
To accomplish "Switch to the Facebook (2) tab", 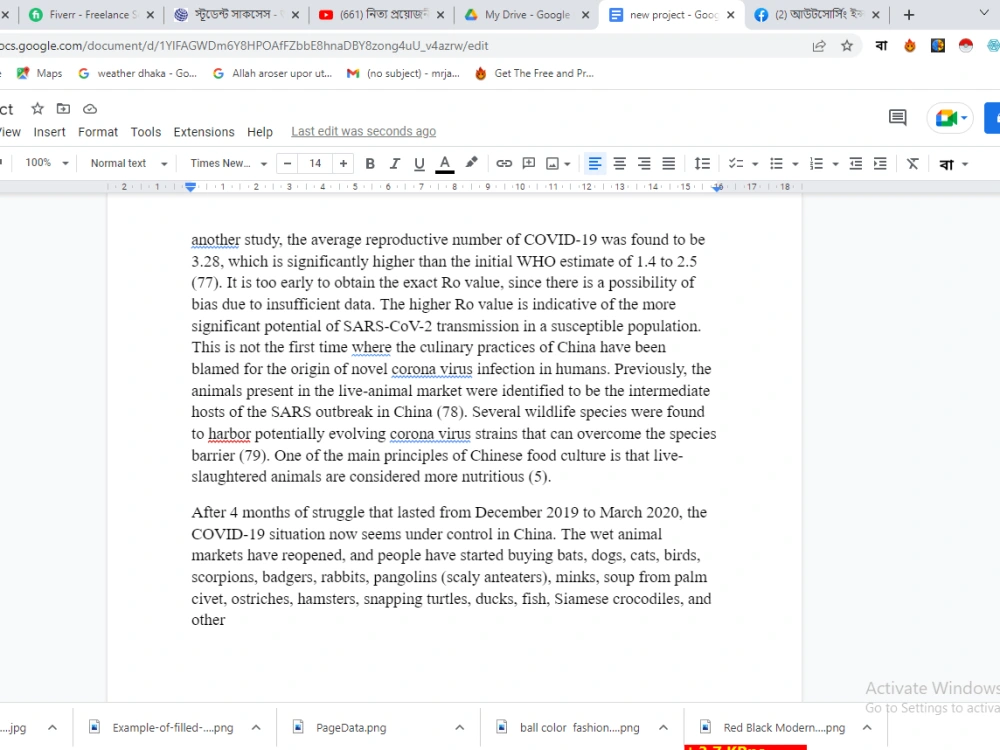I will [x=818, y=15].
